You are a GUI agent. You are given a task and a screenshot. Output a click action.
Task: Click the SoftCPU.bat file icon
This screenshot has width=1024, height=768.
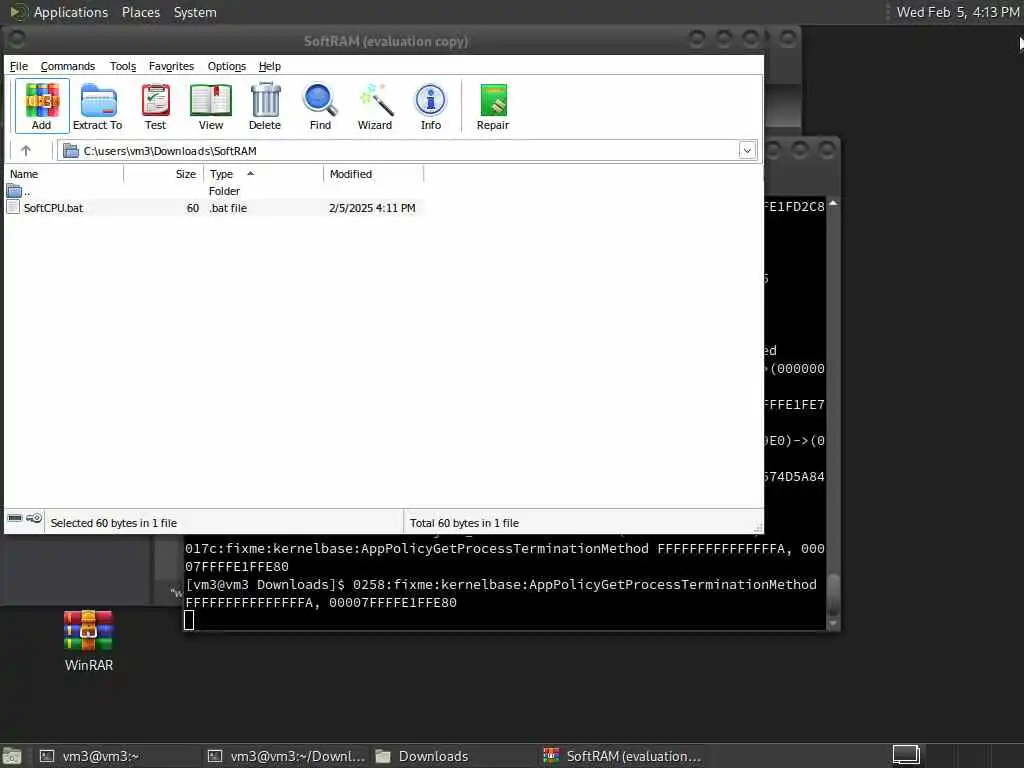[13, 208]
